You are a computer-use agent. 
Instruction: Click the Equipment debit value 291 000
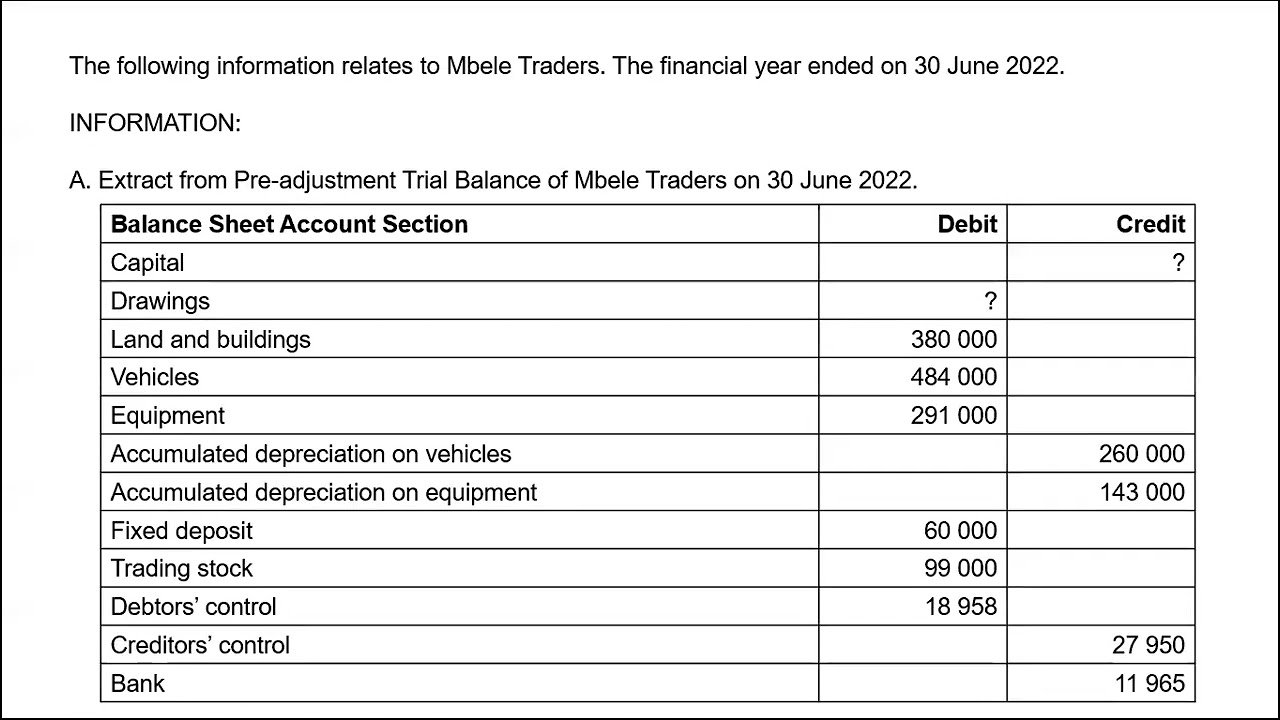coord(953,416)
